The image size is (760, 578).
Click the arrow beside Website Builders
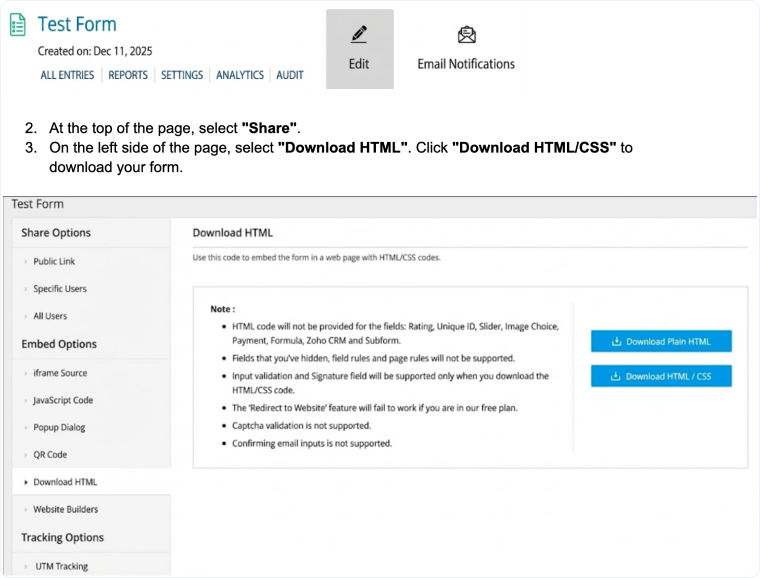coord(26,510)
